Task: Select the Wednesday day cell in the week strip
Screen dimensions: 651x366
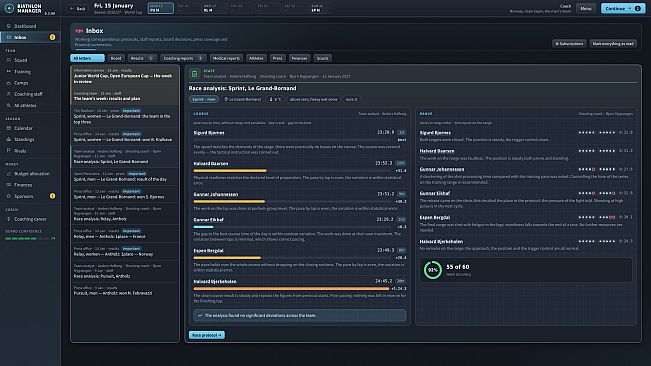Action: 214,8
